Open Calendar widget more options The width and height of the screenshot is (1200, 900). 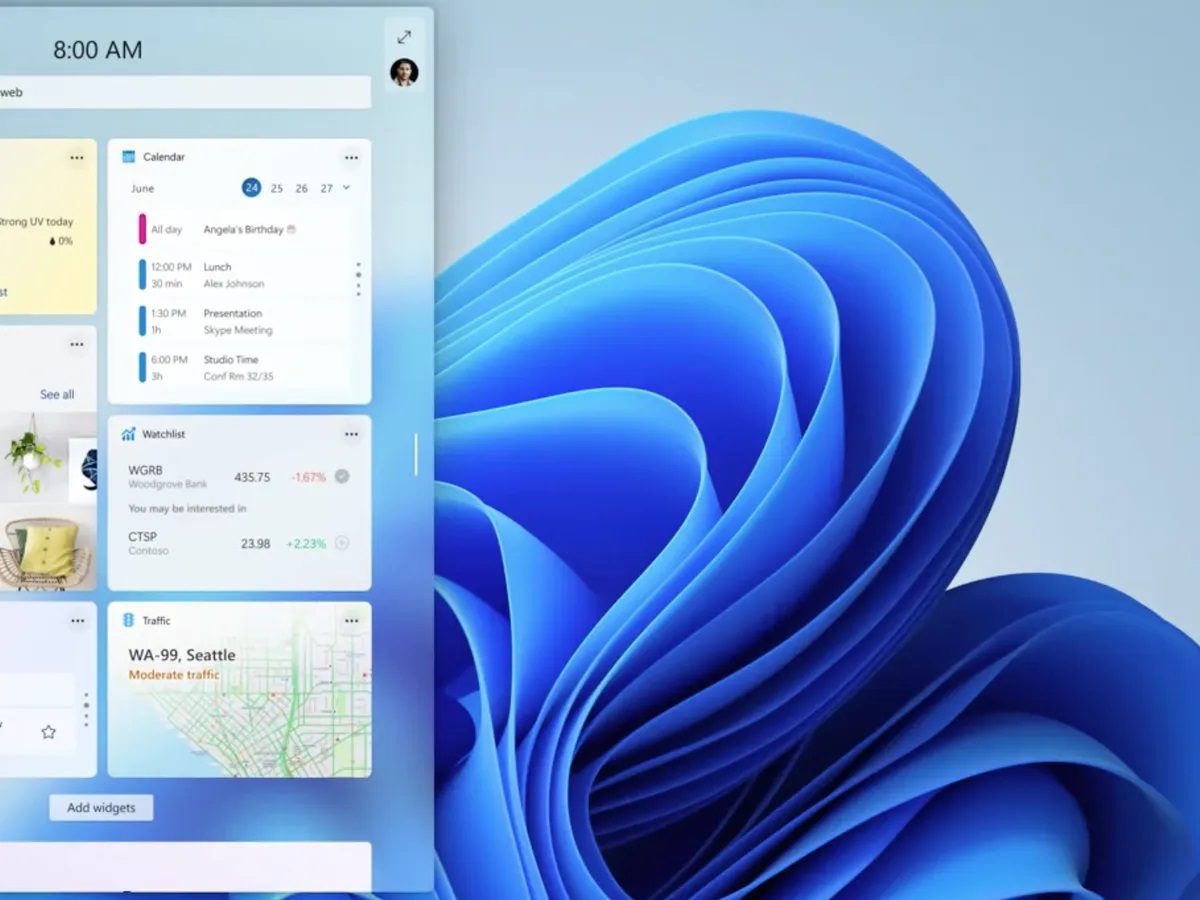pos(351,158)
